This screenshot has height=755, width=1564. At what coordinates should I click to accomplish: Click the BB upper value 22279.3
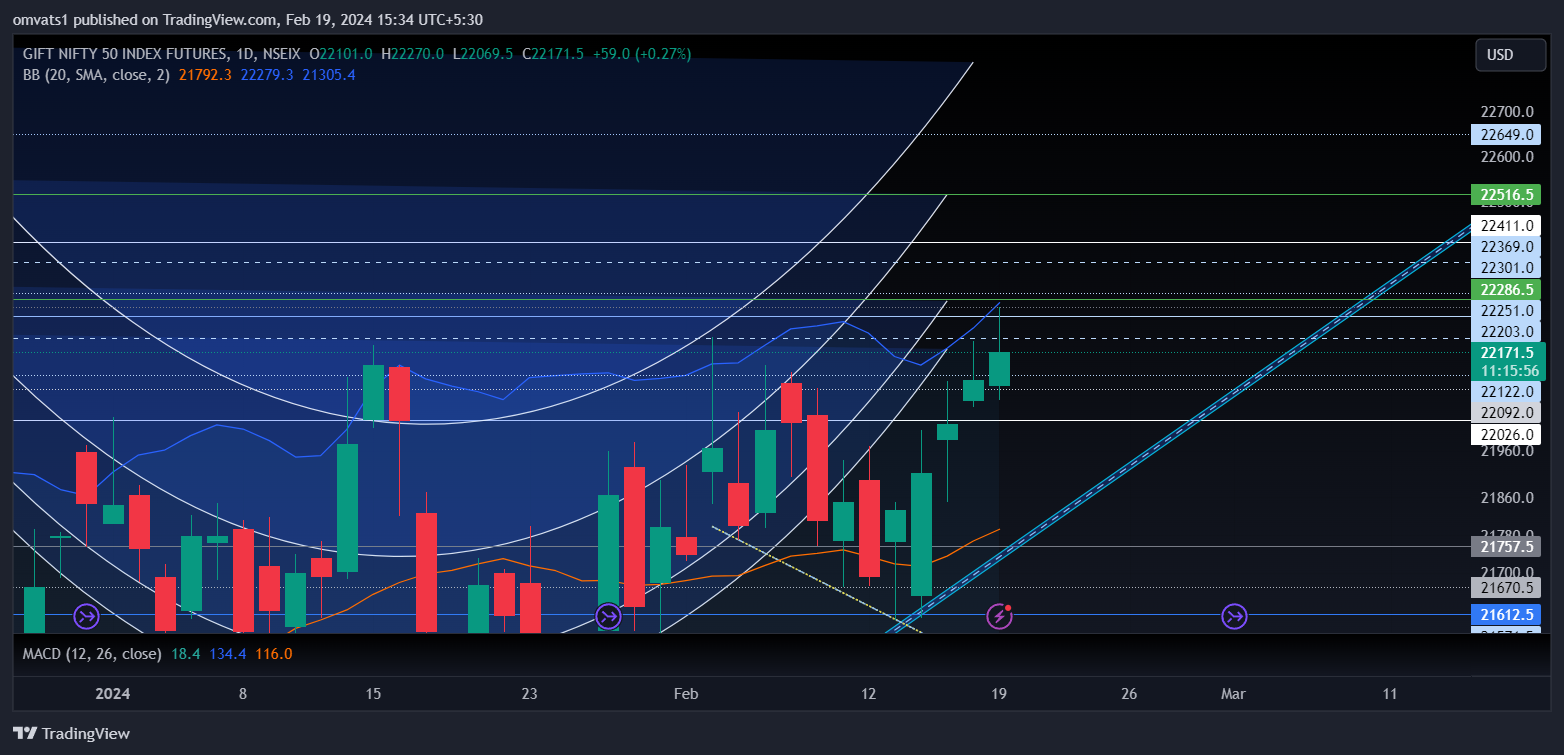pos(267,74)
